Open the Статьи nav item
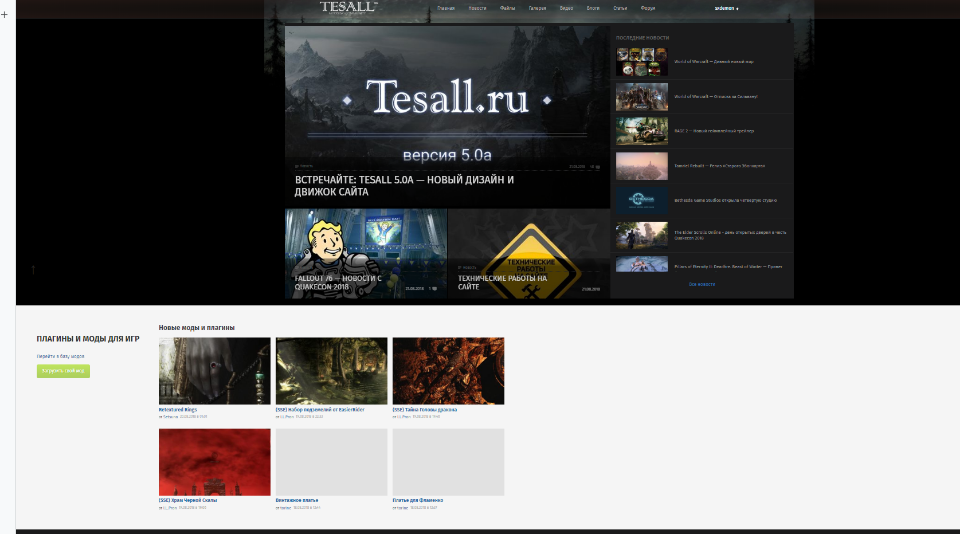Screen dimensions: 960x534 620,9
